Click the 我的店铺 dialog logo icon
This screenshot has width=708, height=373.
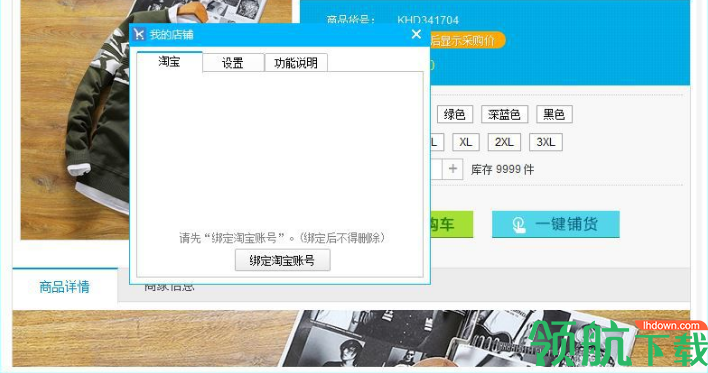click(139, 34)
